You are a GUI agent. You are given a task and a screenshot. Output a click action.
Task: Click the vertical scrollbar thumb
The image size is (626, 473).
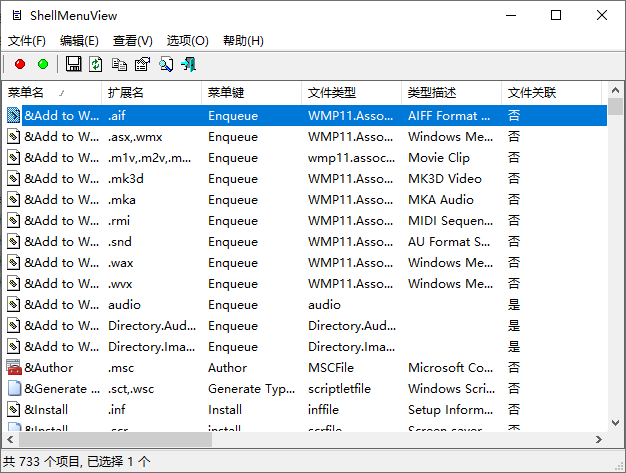point(615,107)
